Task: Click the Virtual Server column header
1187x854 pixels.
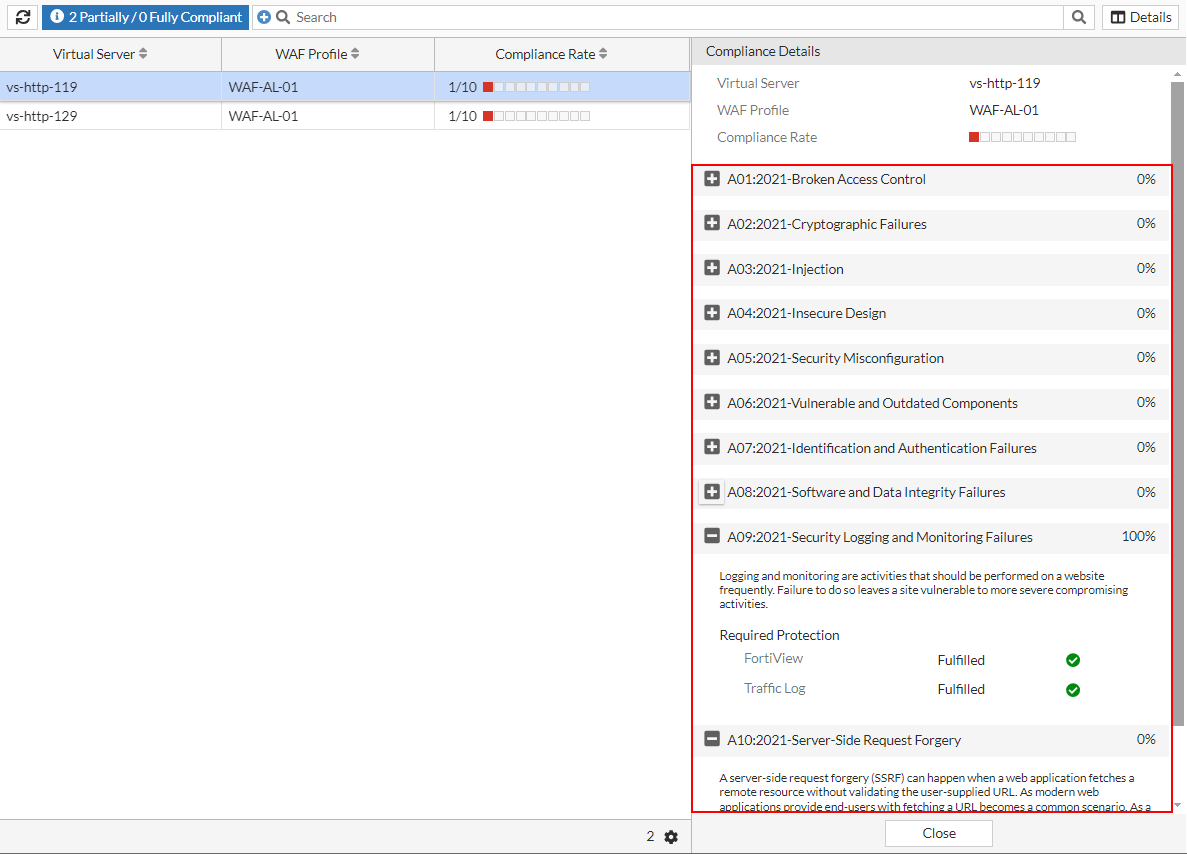Action: click(111, 54)
